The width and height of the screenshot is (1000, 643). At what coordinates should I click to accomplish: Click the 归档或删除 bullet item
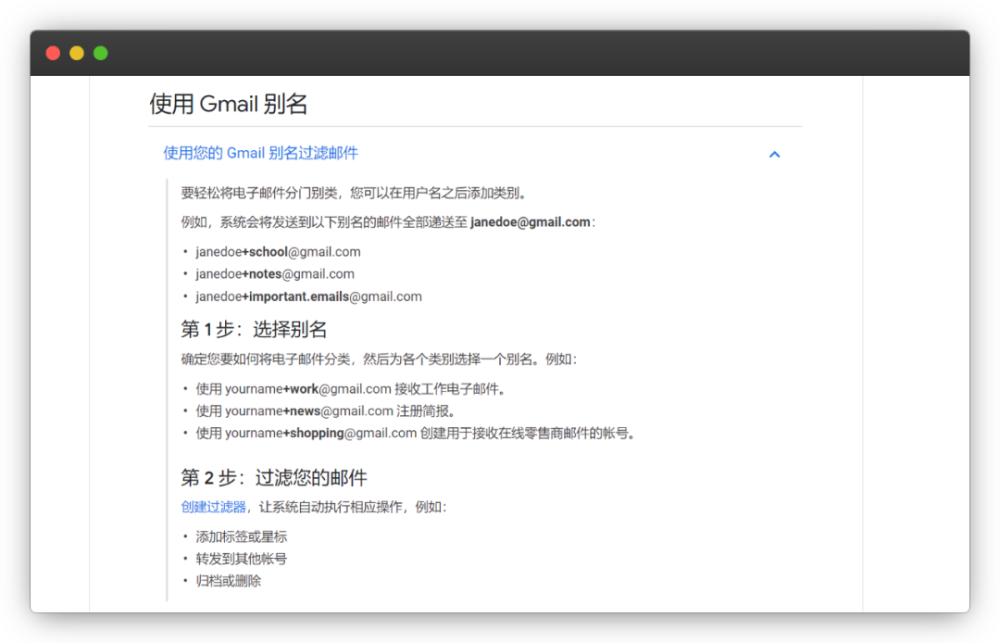pyautogui.click(x=228, y=581)
